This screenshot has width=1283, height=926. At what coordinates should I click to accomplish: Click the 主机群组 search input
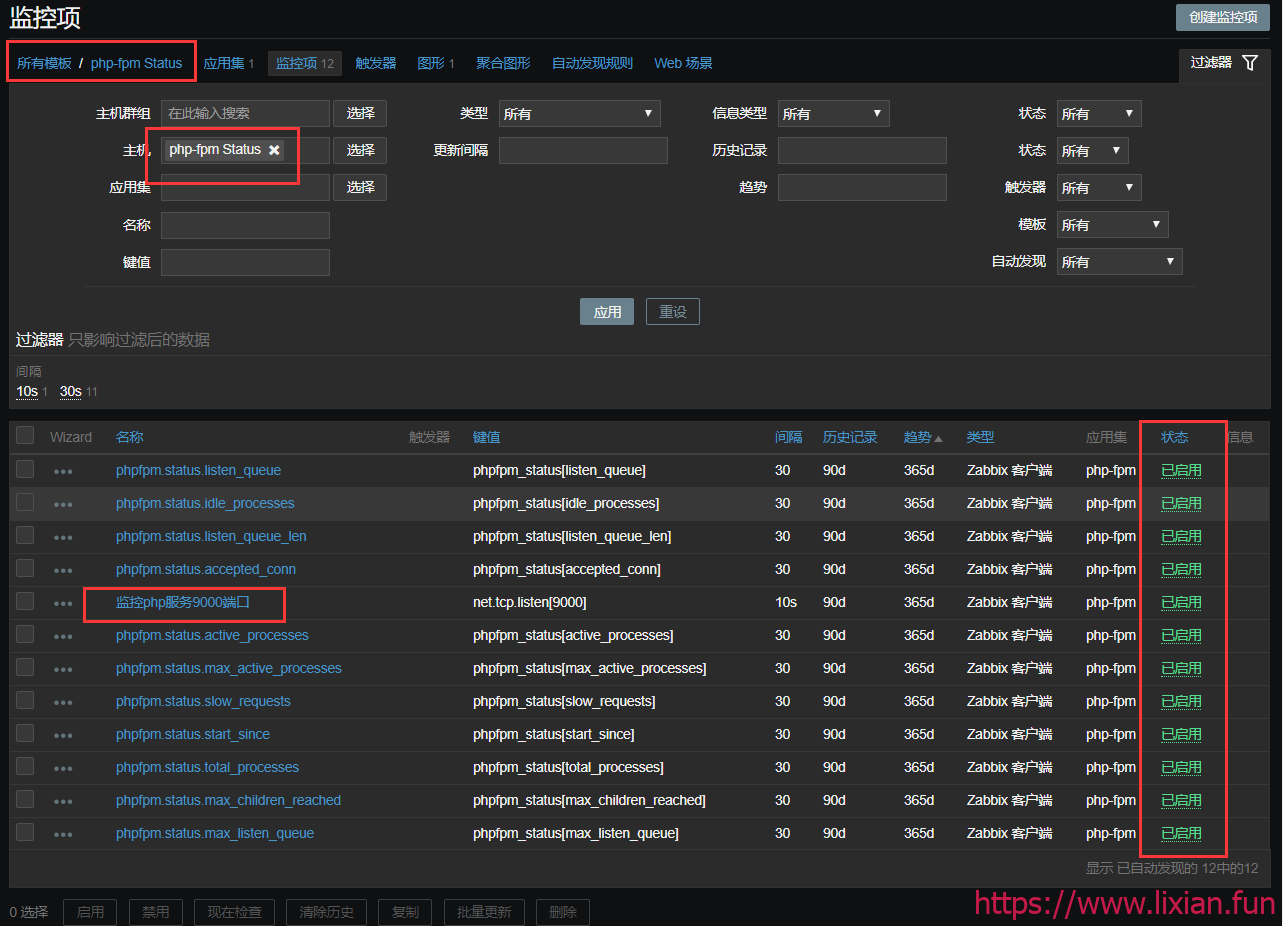click(x=245, y=114)
